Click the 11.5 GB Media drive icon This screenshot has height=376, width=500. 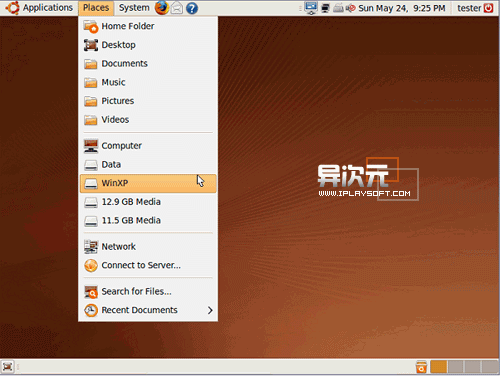[91, 221]
